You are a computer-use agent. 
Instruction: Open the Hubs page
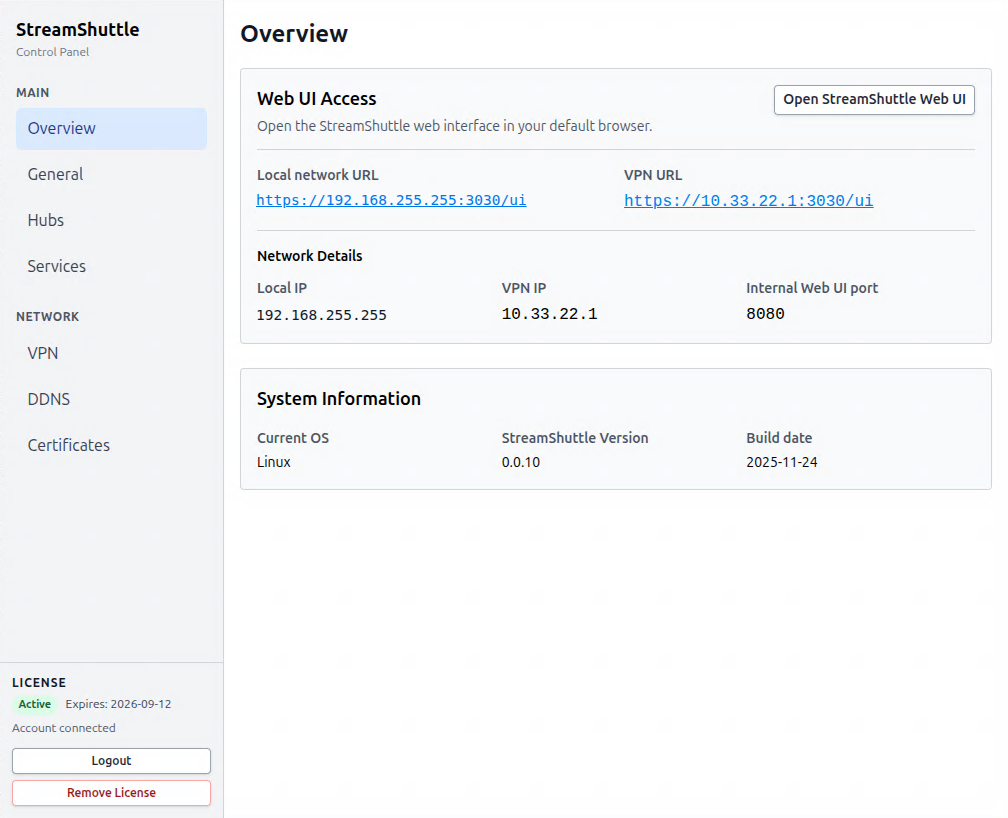(x=111, y=220)
